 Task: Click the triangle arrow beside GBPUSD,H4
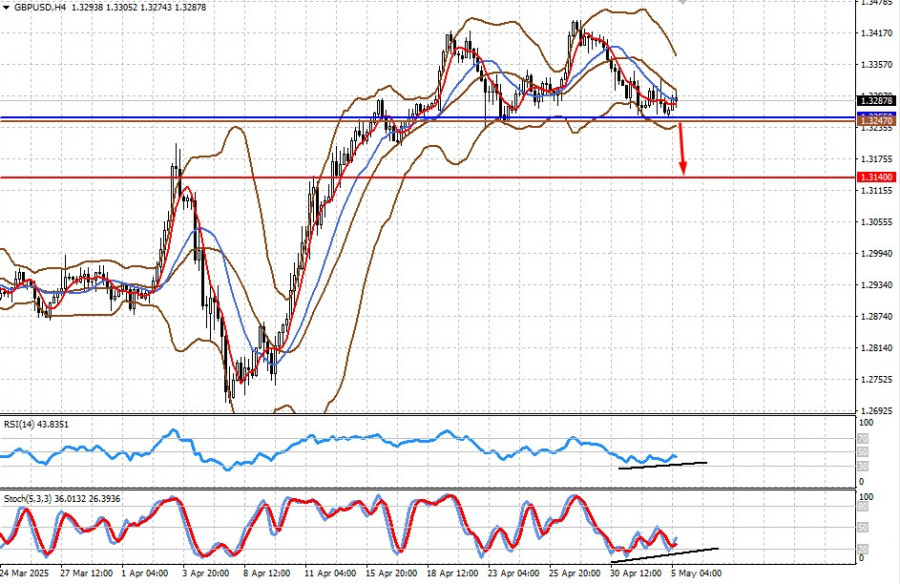(x=6, y=8)
